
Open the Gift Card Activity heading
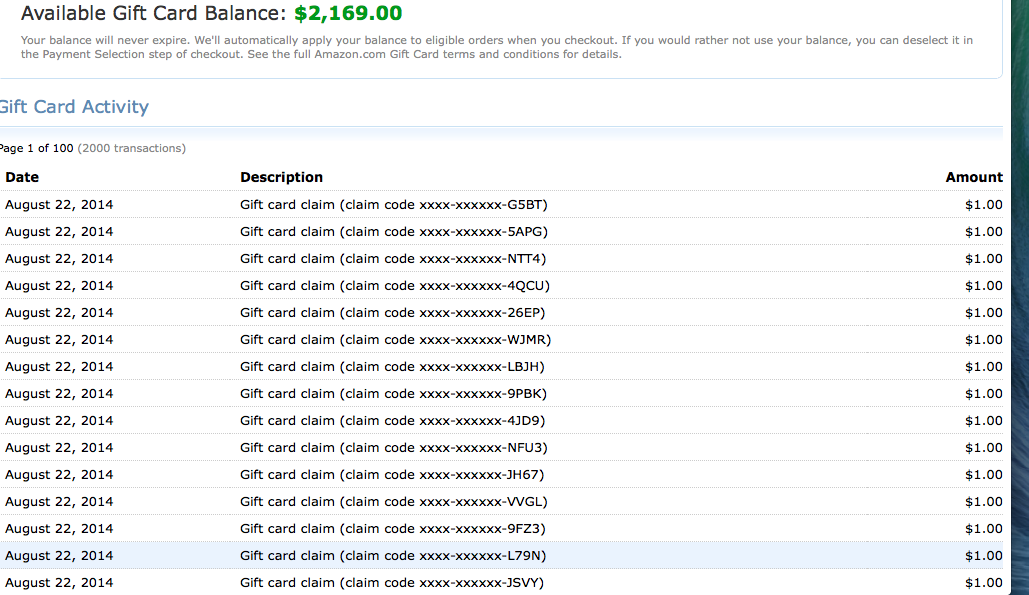pos(74,107)
